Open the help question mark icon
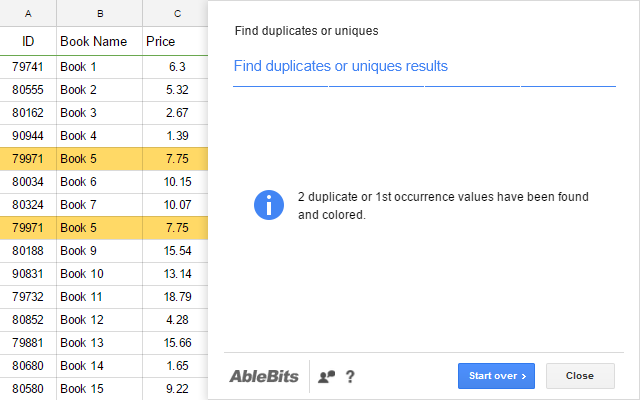The image size is (640, 400). pos(350,377)
